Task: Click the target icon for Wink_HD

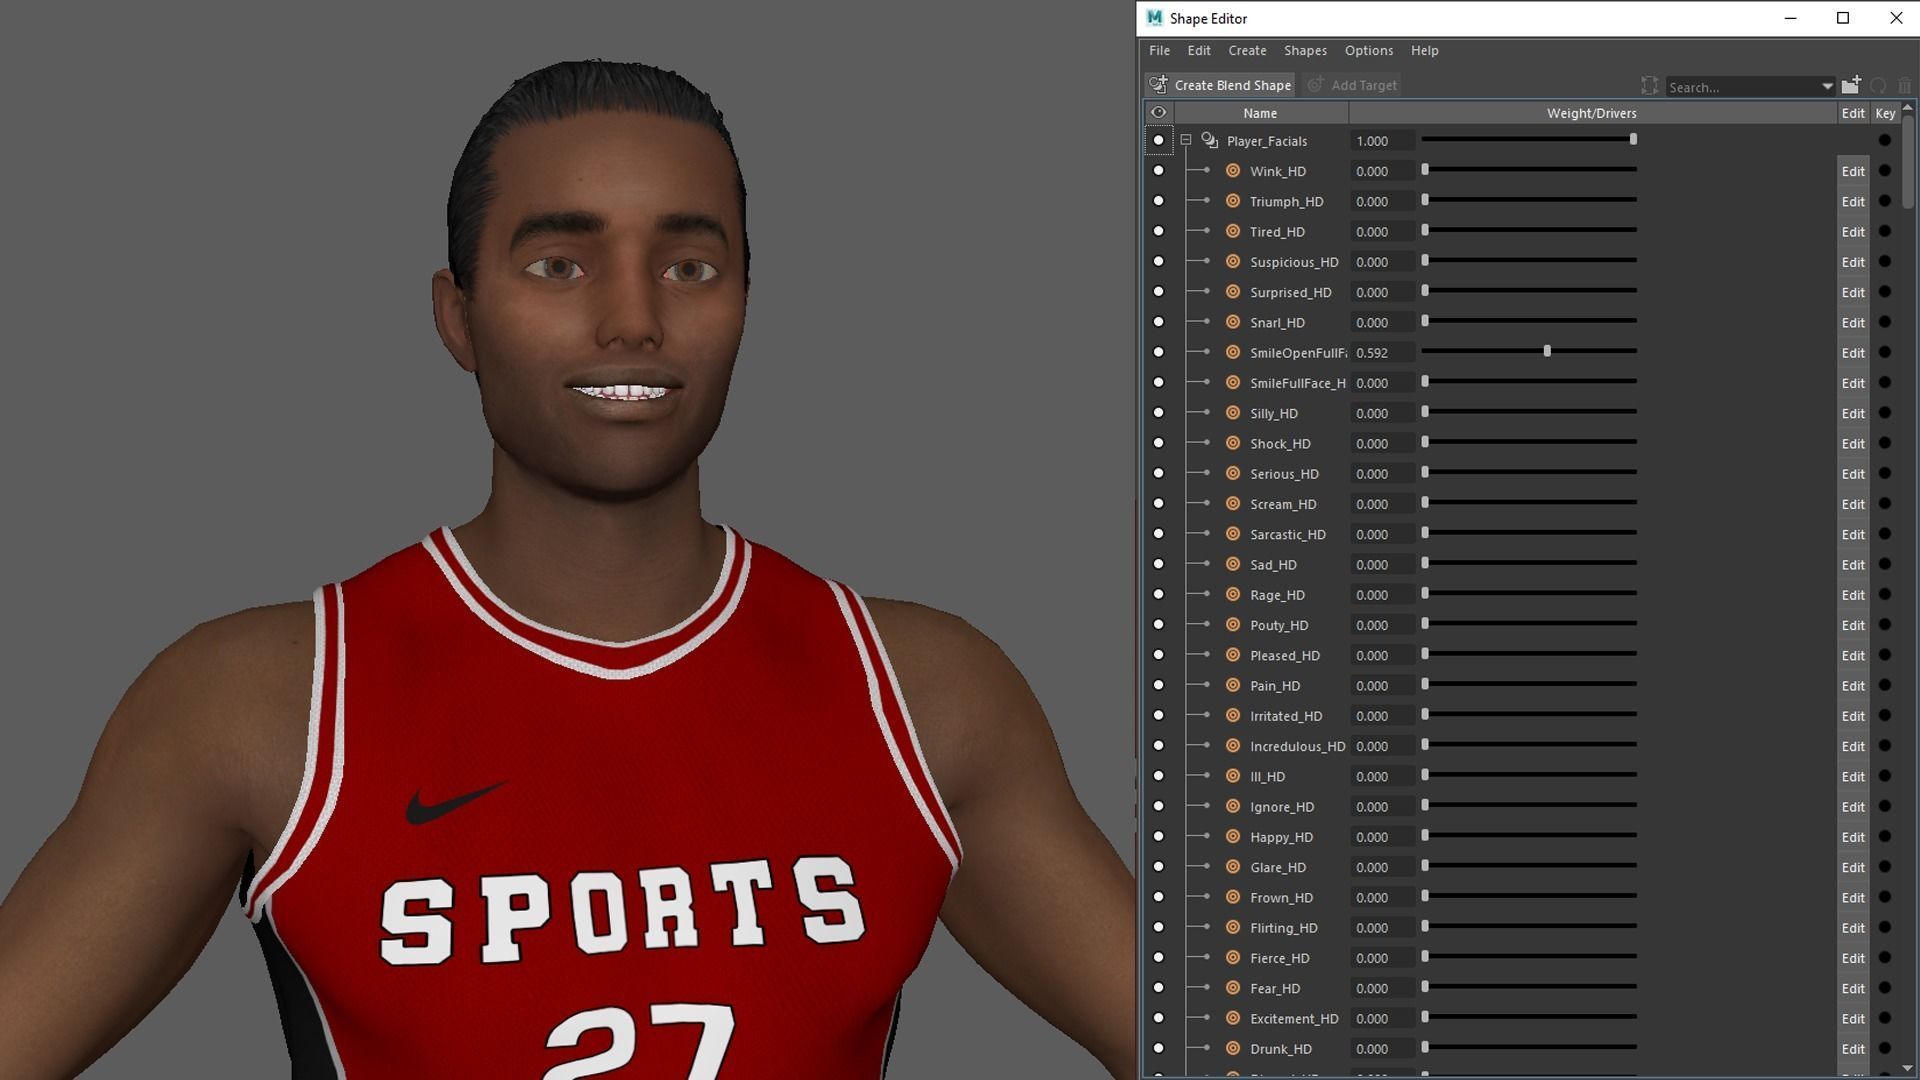Action: coord(1233,171)
